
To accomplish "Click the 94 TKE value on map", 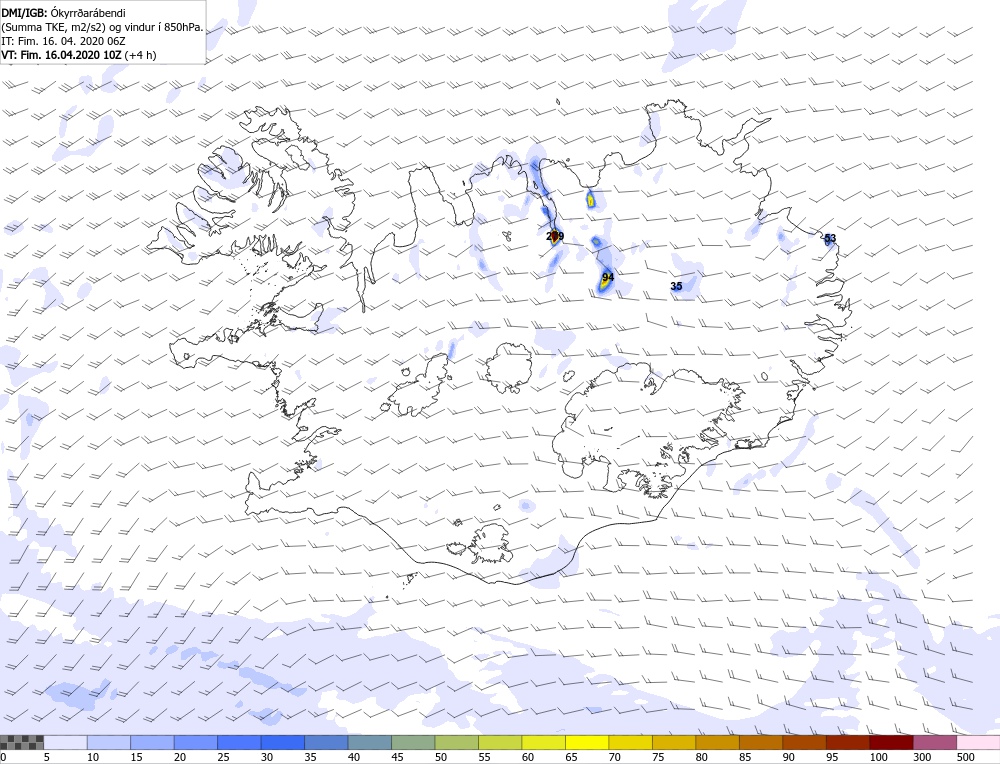I will (608, 277).
